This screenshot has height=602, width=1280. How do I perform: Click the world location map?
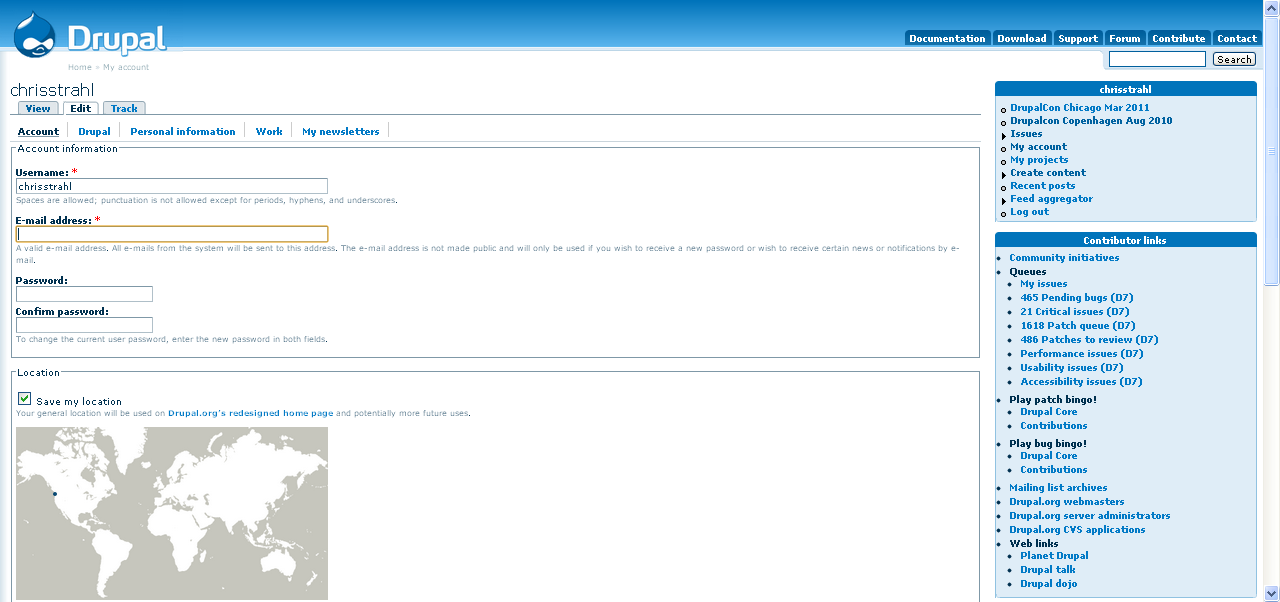click(172, 514)
